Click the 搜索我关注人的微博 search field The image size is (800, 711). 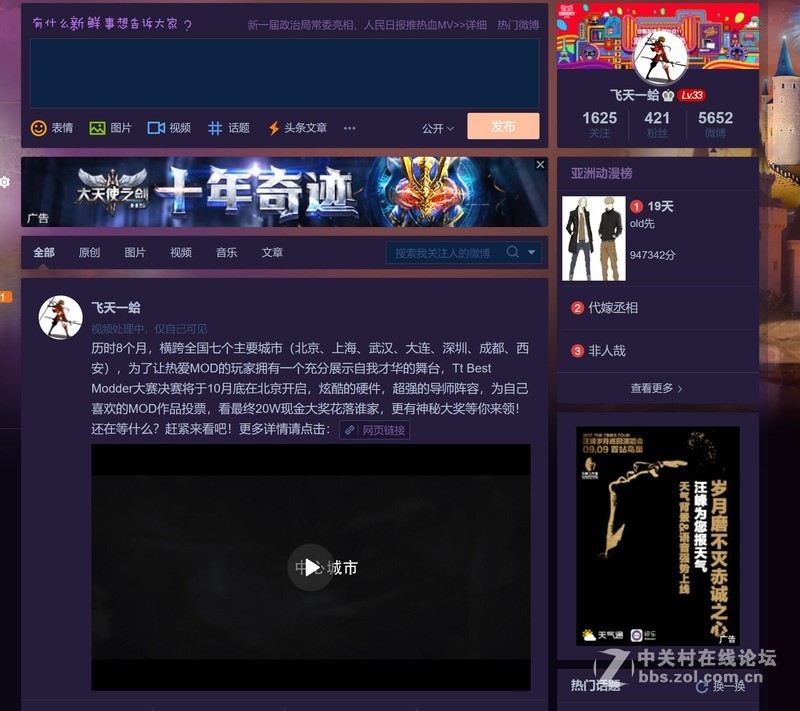(445, 252)
